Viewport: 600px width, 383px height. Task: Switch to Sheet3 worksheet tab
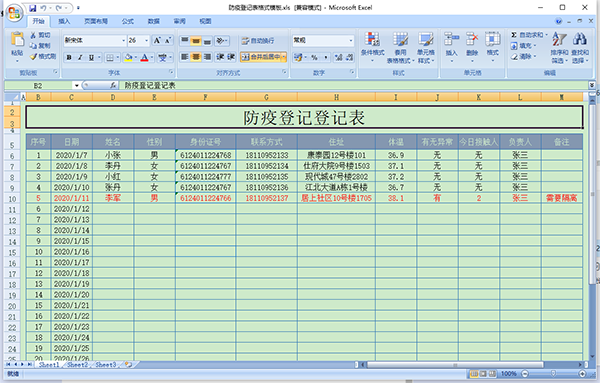(x=106, y=365)
